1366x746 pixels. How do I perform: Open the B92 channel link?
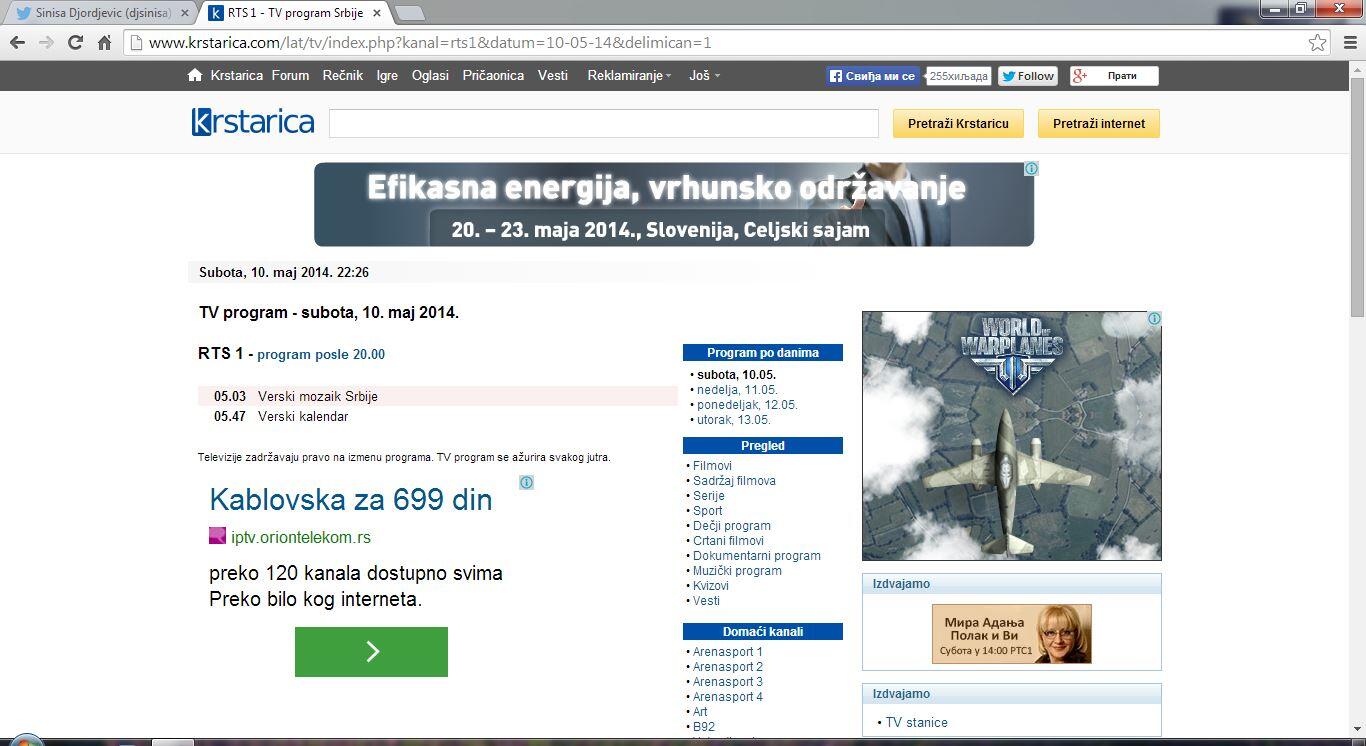704,727
